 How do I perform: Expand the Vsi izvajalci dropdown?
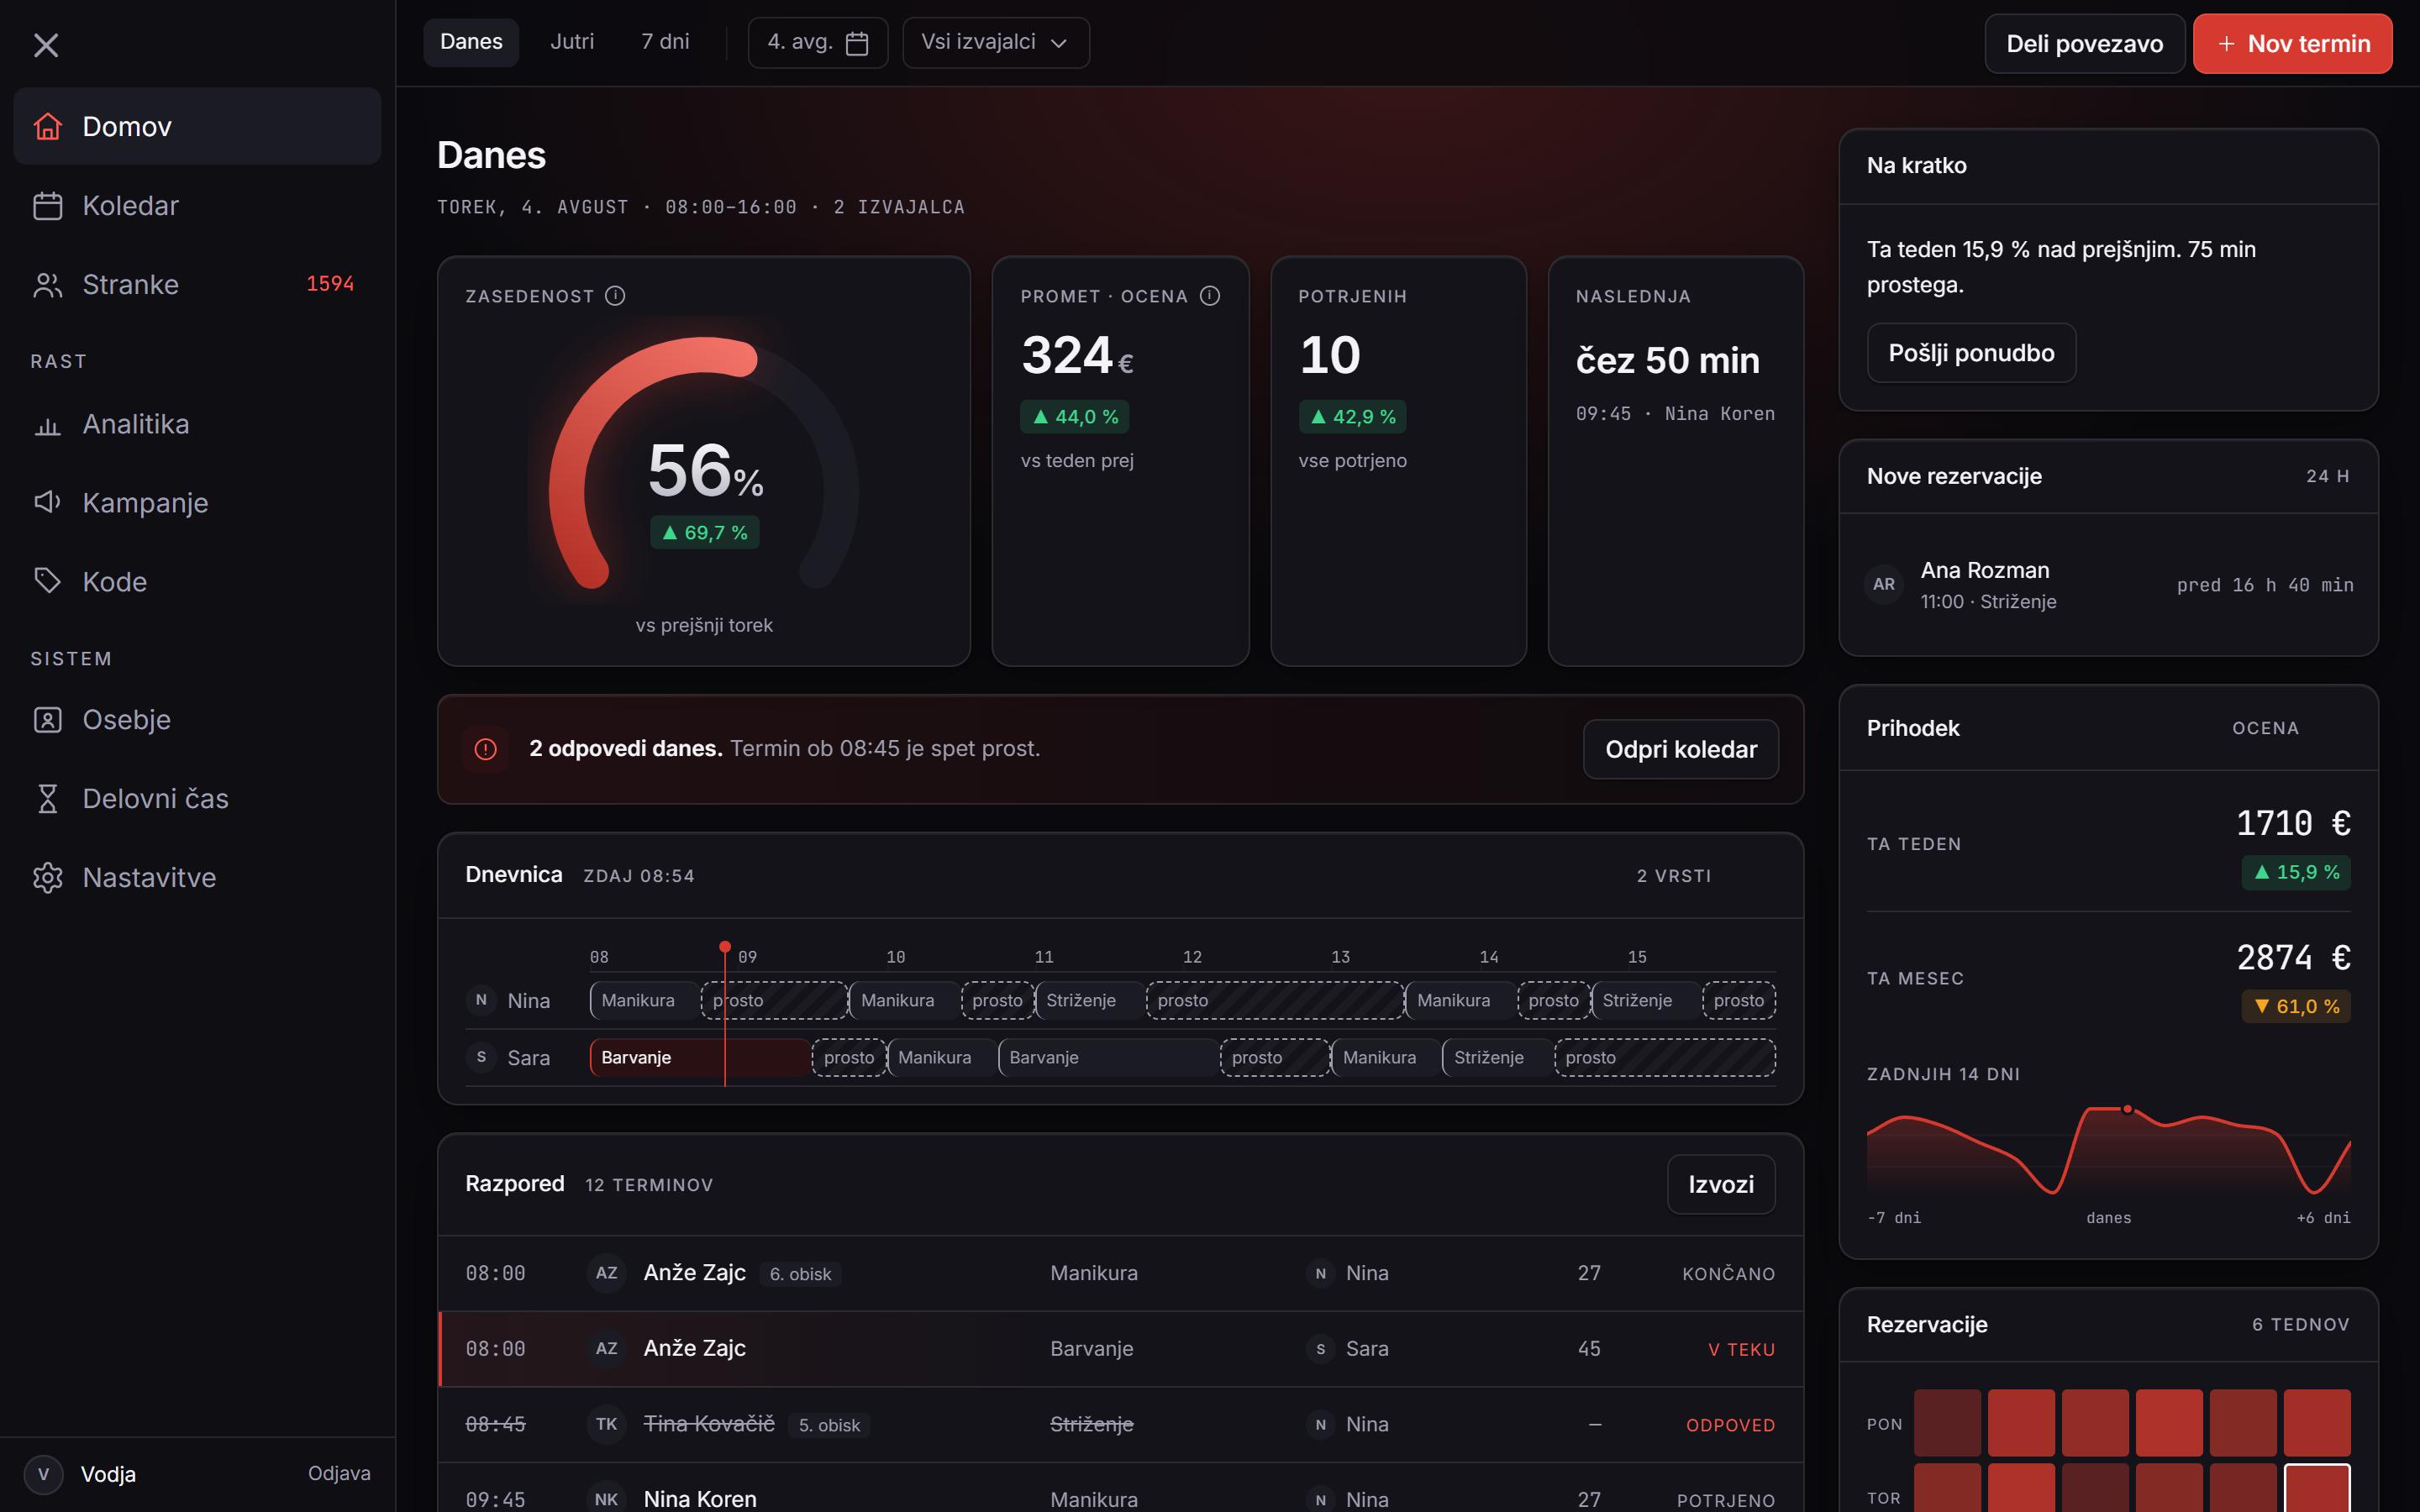pos(995,42)
